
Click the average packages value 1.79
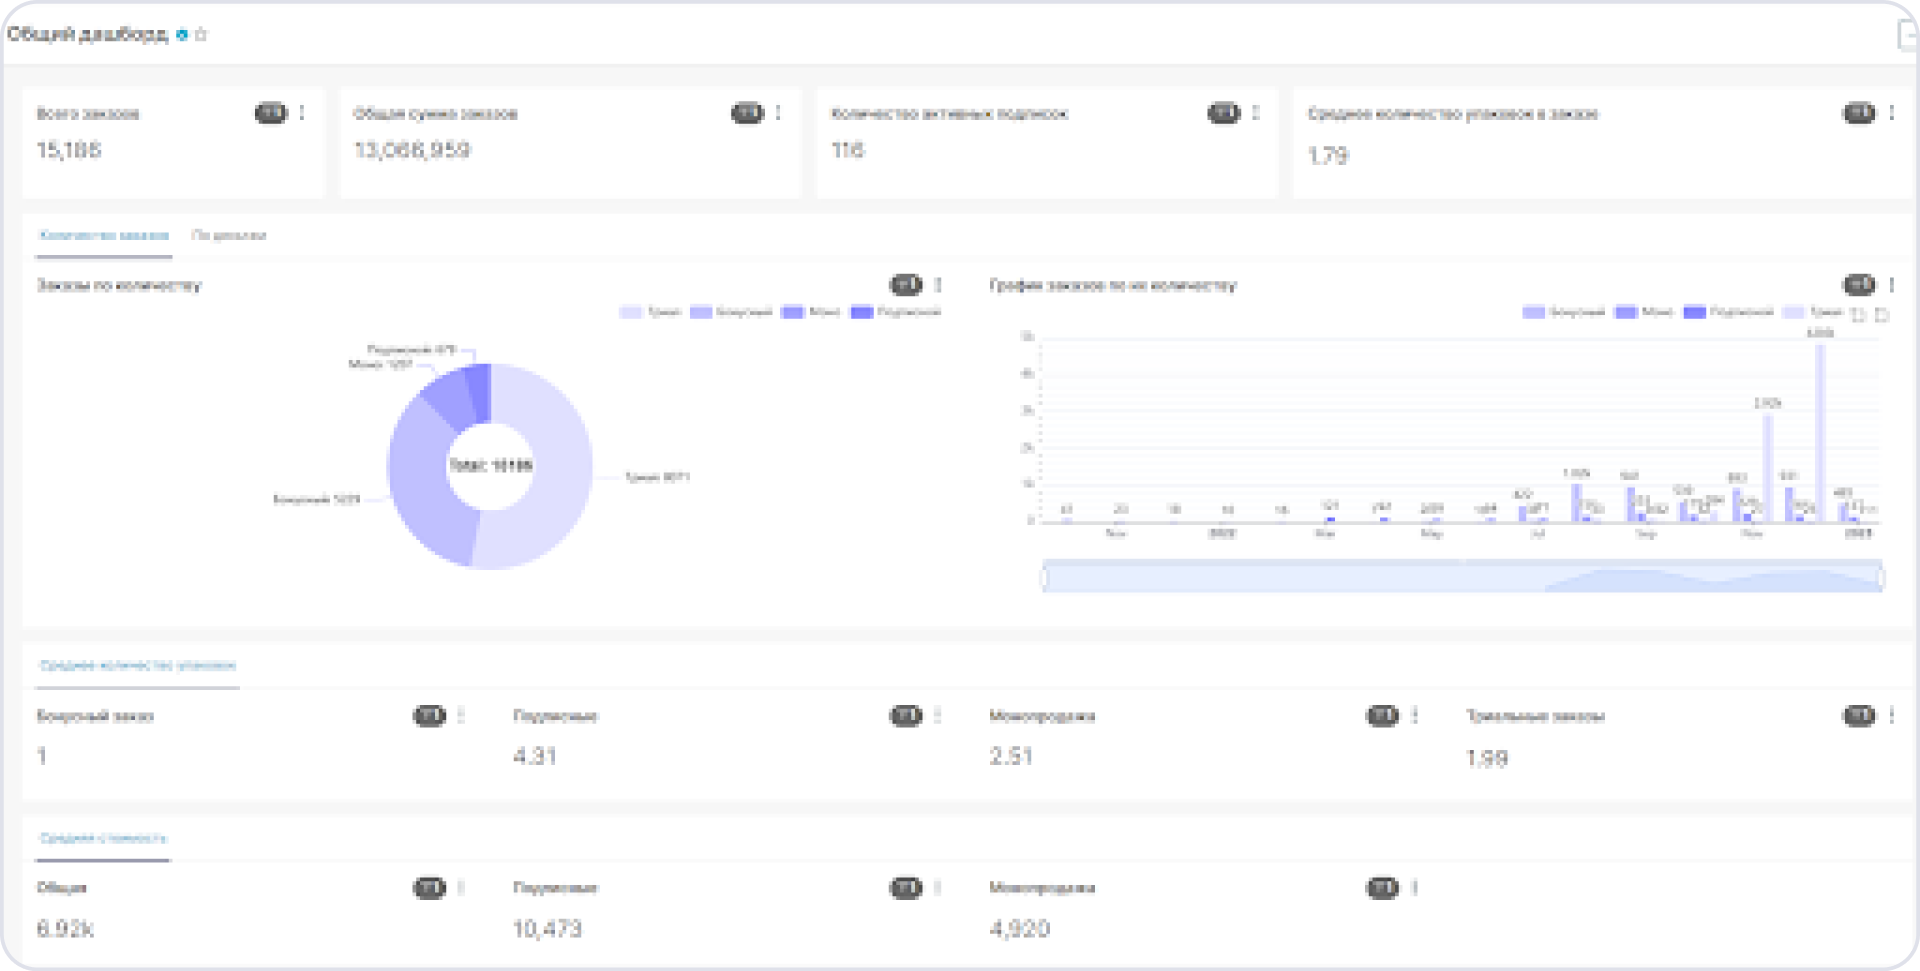coord(1328,156)
